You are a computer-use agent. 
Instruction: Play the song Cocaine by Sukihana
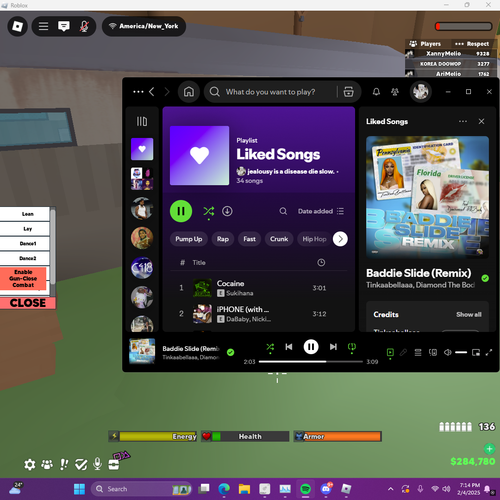[x=259, y=288]
